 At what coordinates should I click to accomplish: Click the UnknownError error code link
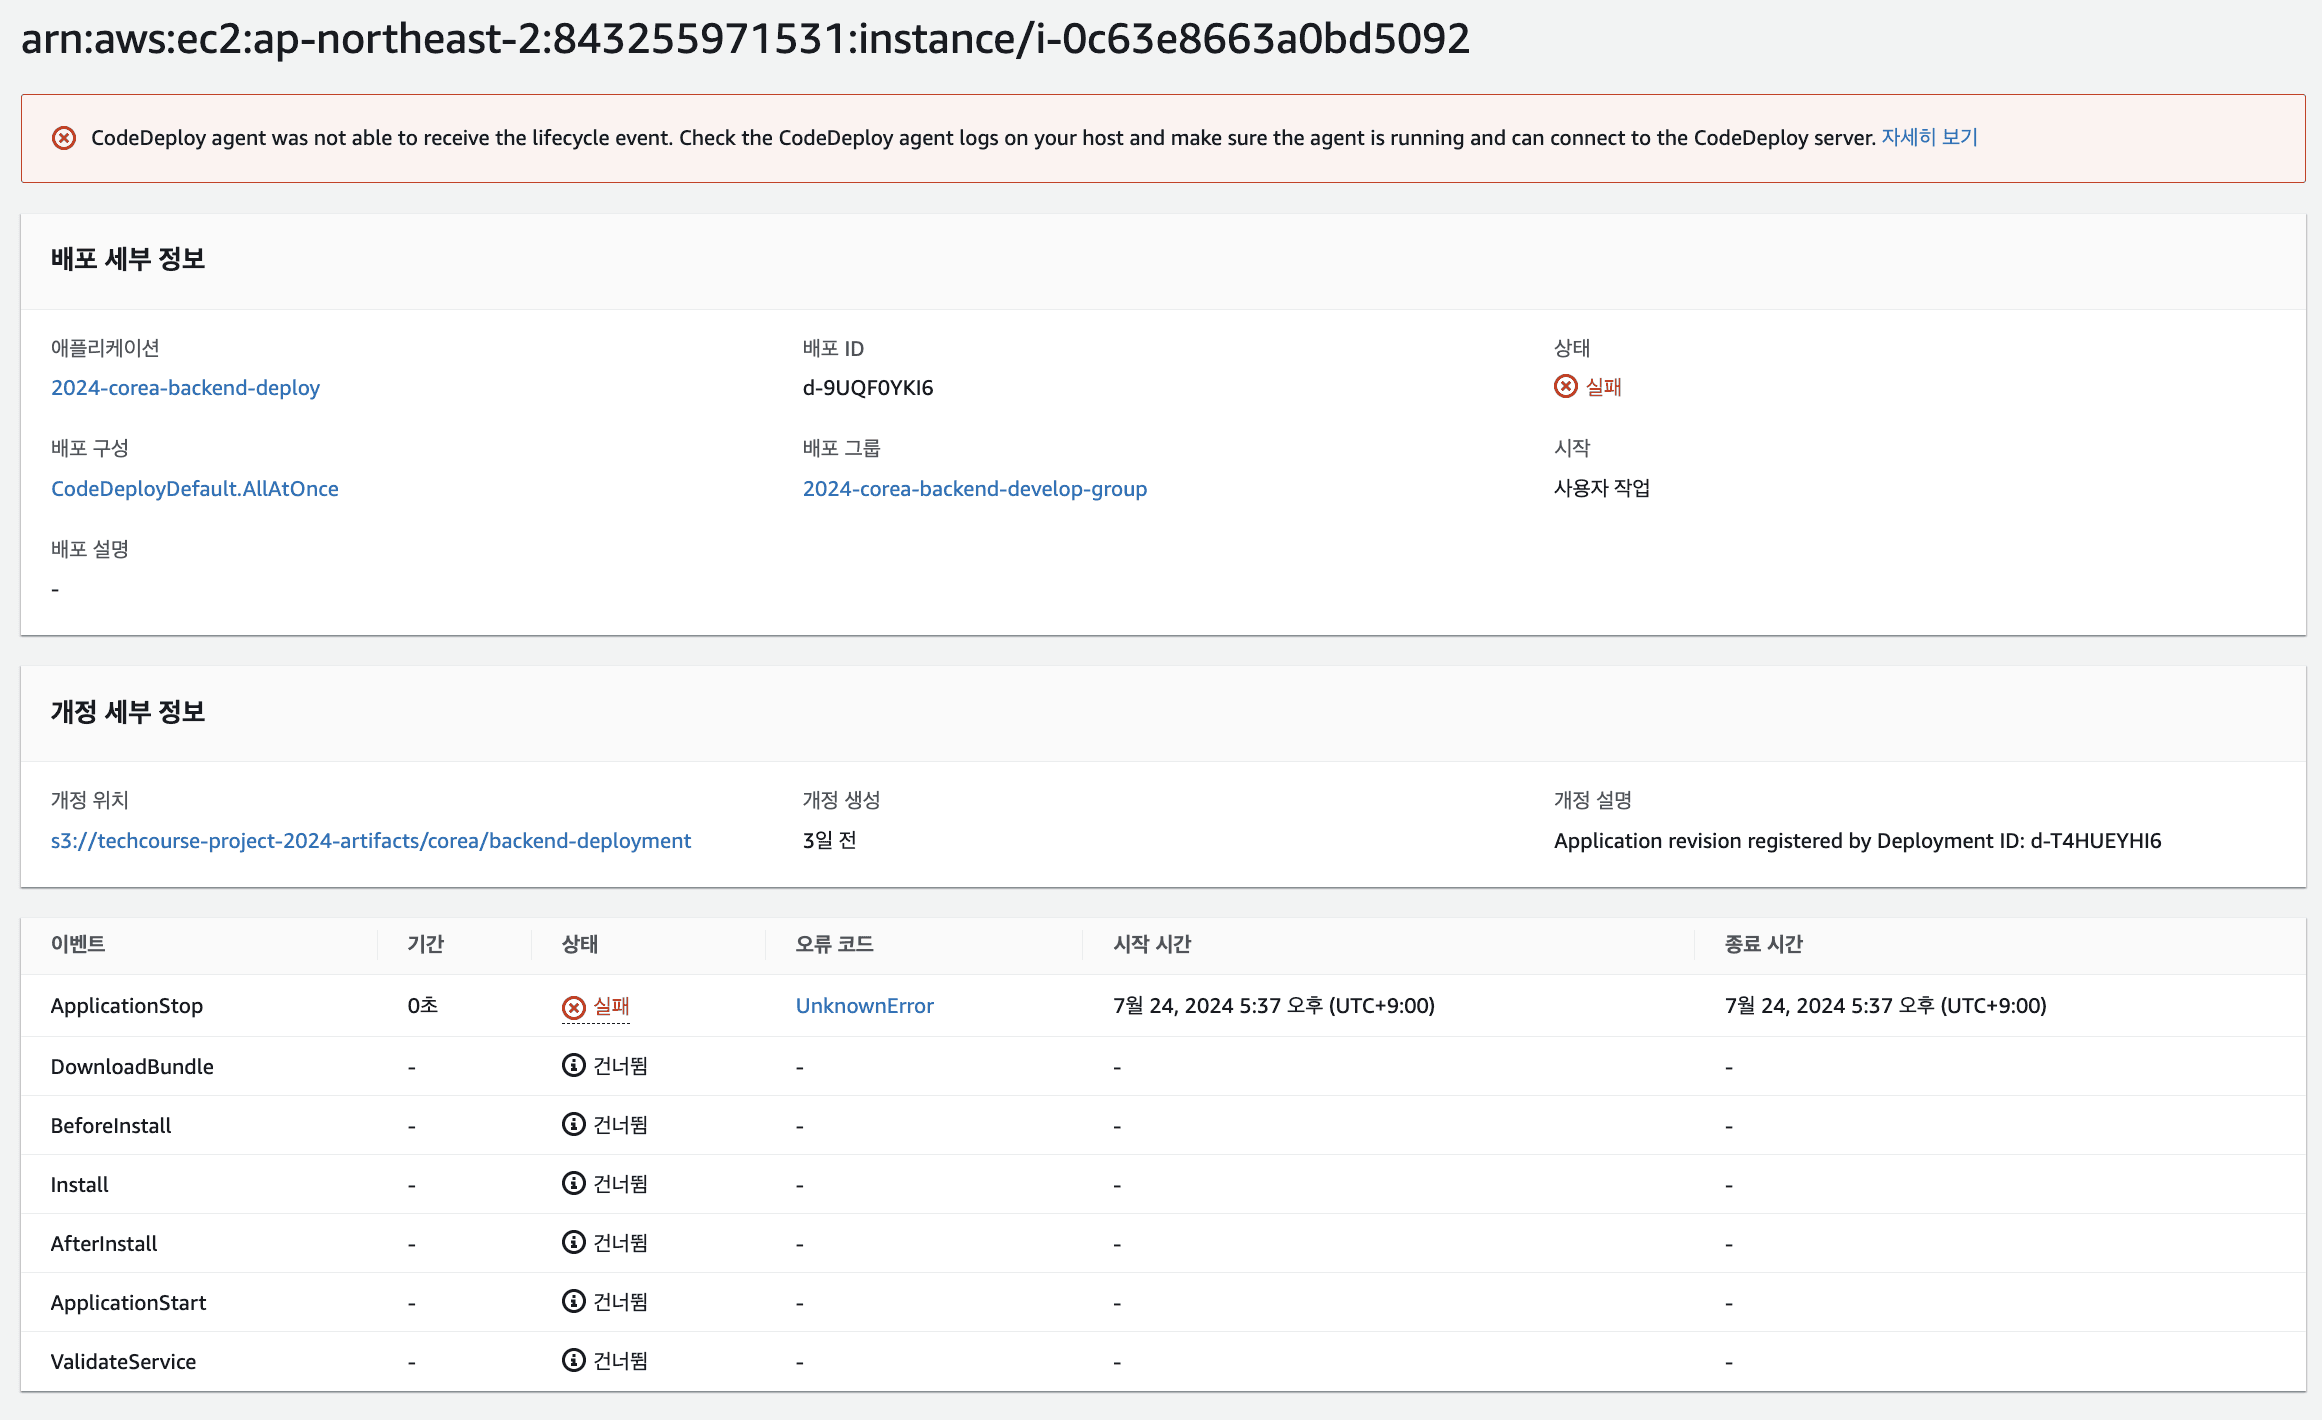864,1006
